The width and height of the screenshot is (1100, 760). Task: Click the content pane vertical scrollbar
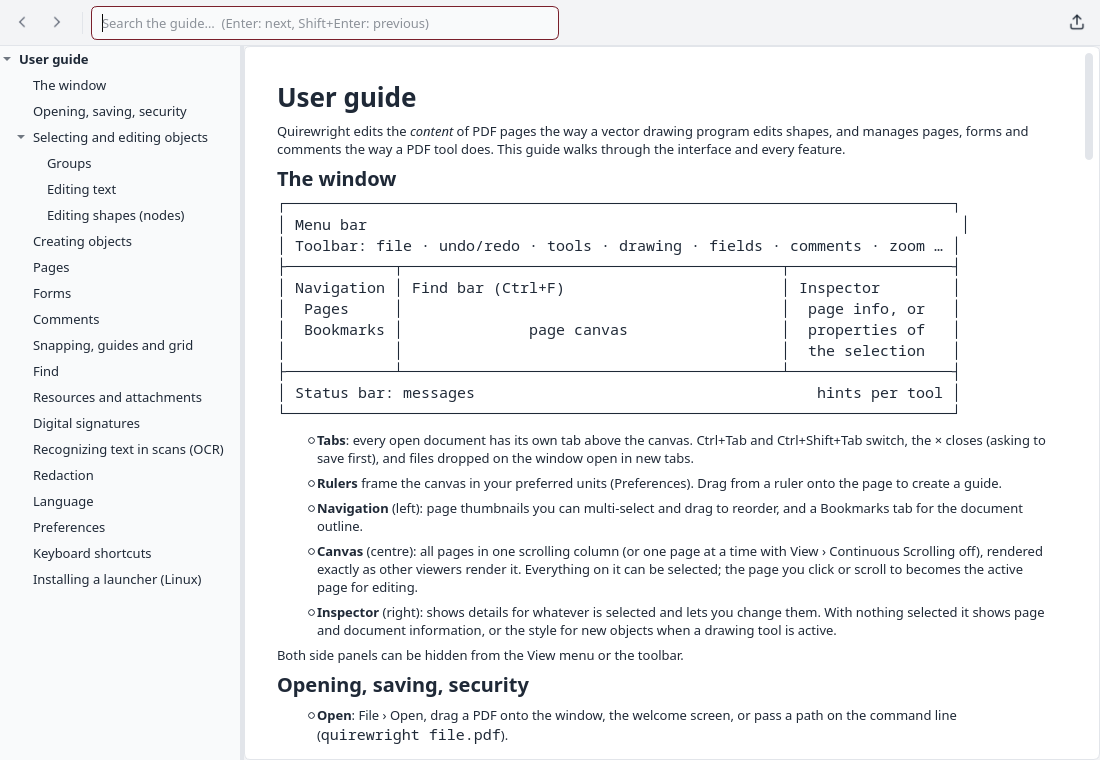coord(1089,107)
